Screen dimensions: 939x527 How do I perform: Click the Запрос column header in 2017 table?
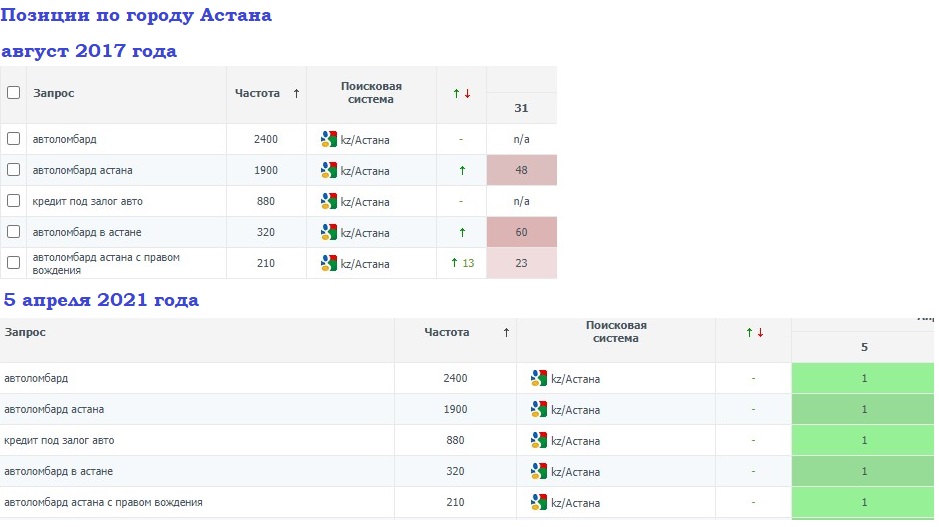[54, 93]
